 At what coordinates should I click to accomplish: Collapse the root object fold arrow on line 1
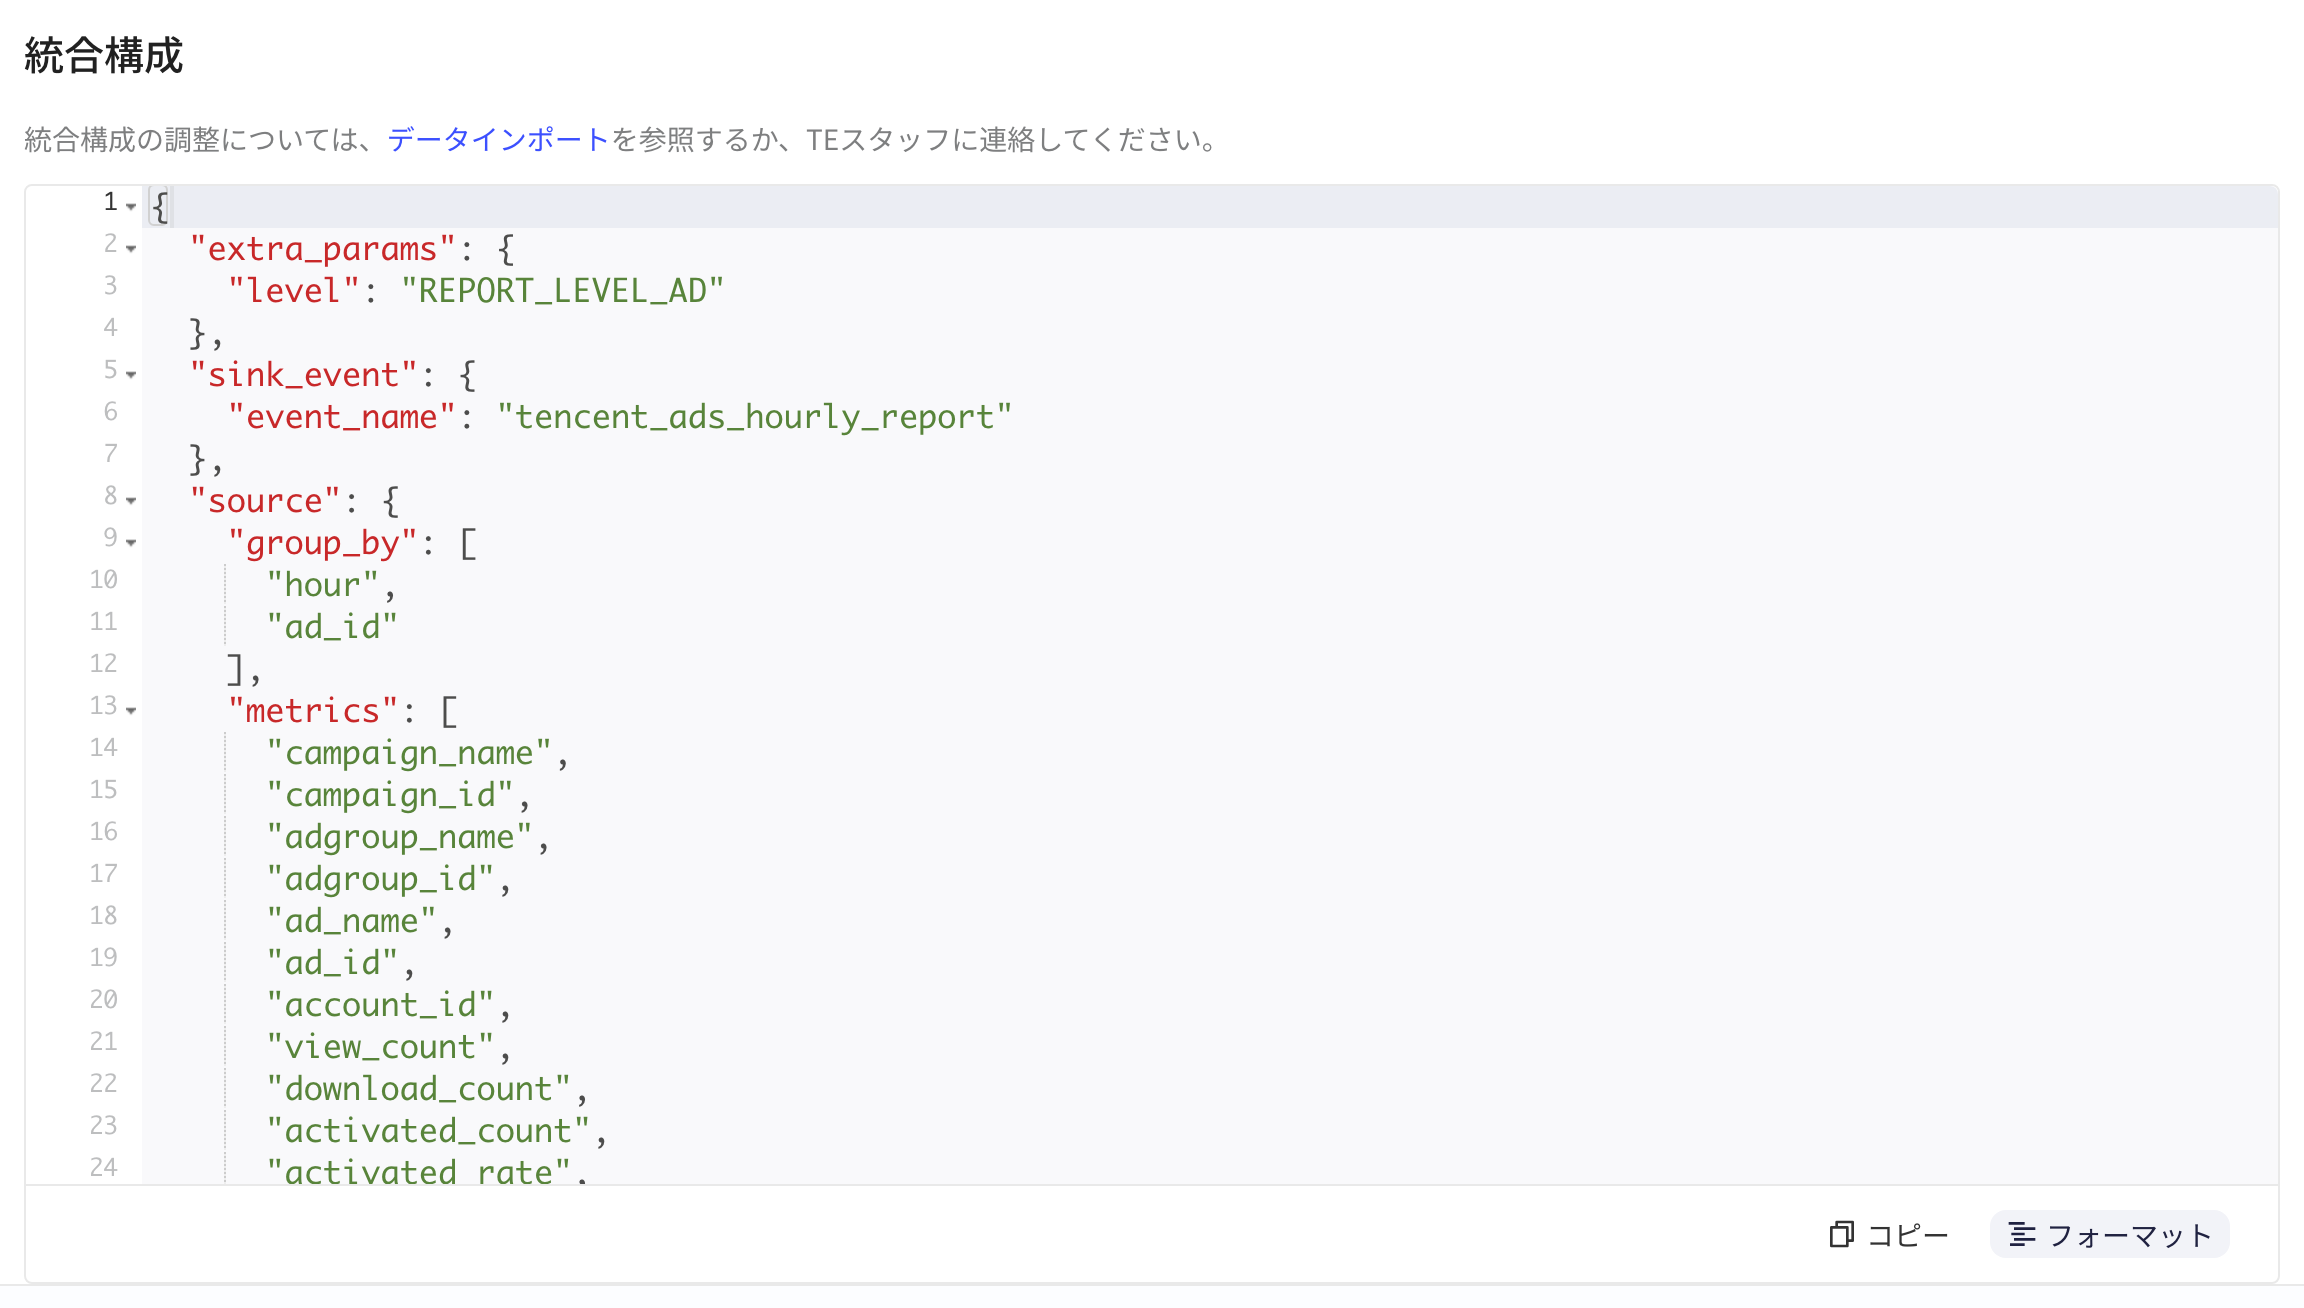131,206
